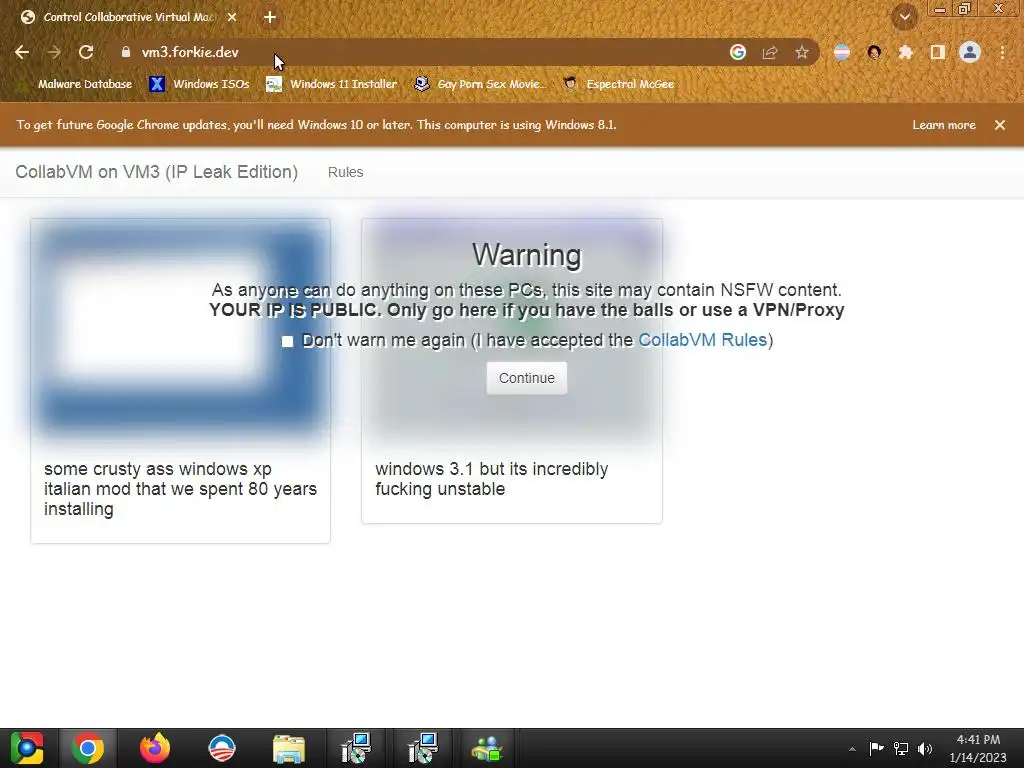This screenshot has width=1024, height=768.
Task: Show hidden system tray icons
Action: pyautogui.click(x=852, y=749)
